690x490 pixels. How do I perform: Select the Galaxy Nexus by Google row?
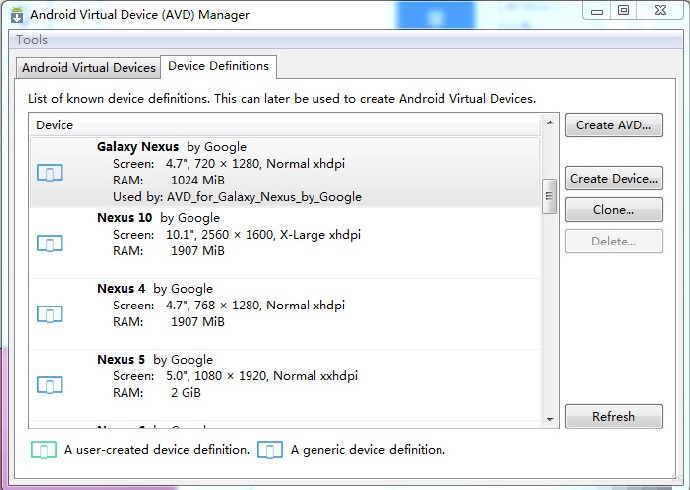pos(285,172)
